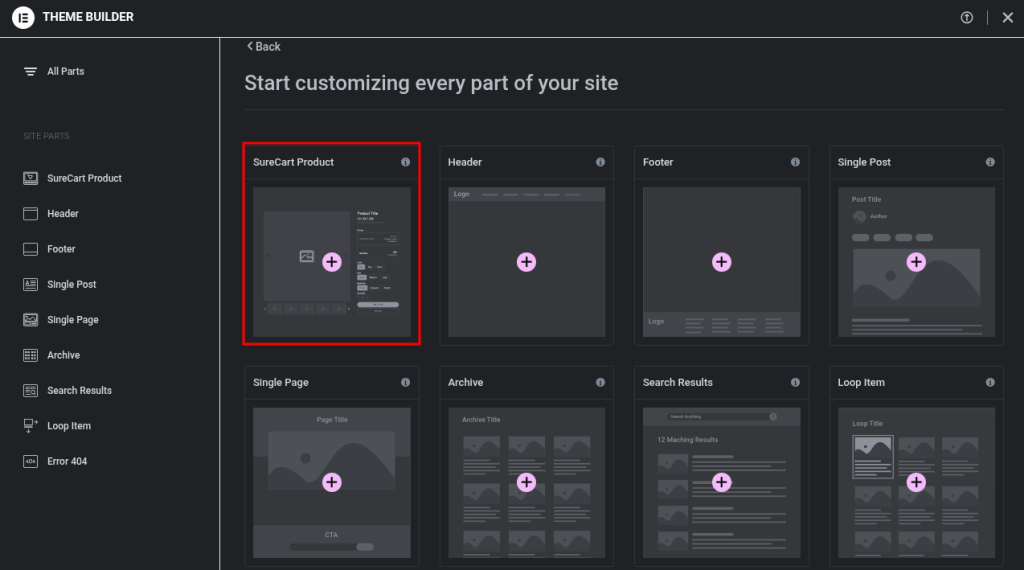Go back using the Back link

click(x=264, y=47)
